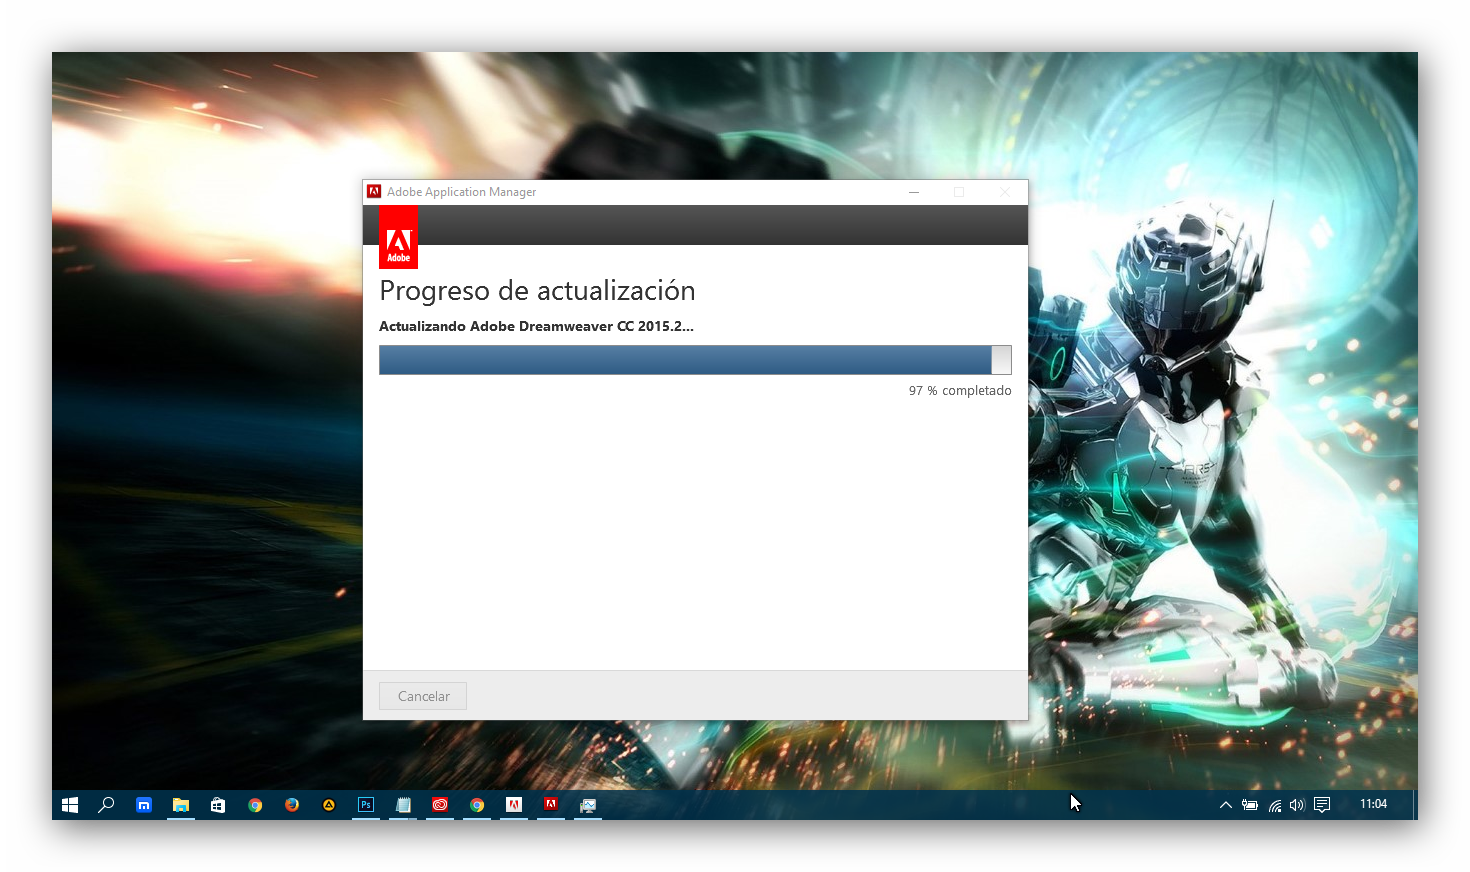Switch to Photoshop in the taskbar
The width and height of the screenshot is (1470, 872).
coord(366,805)
